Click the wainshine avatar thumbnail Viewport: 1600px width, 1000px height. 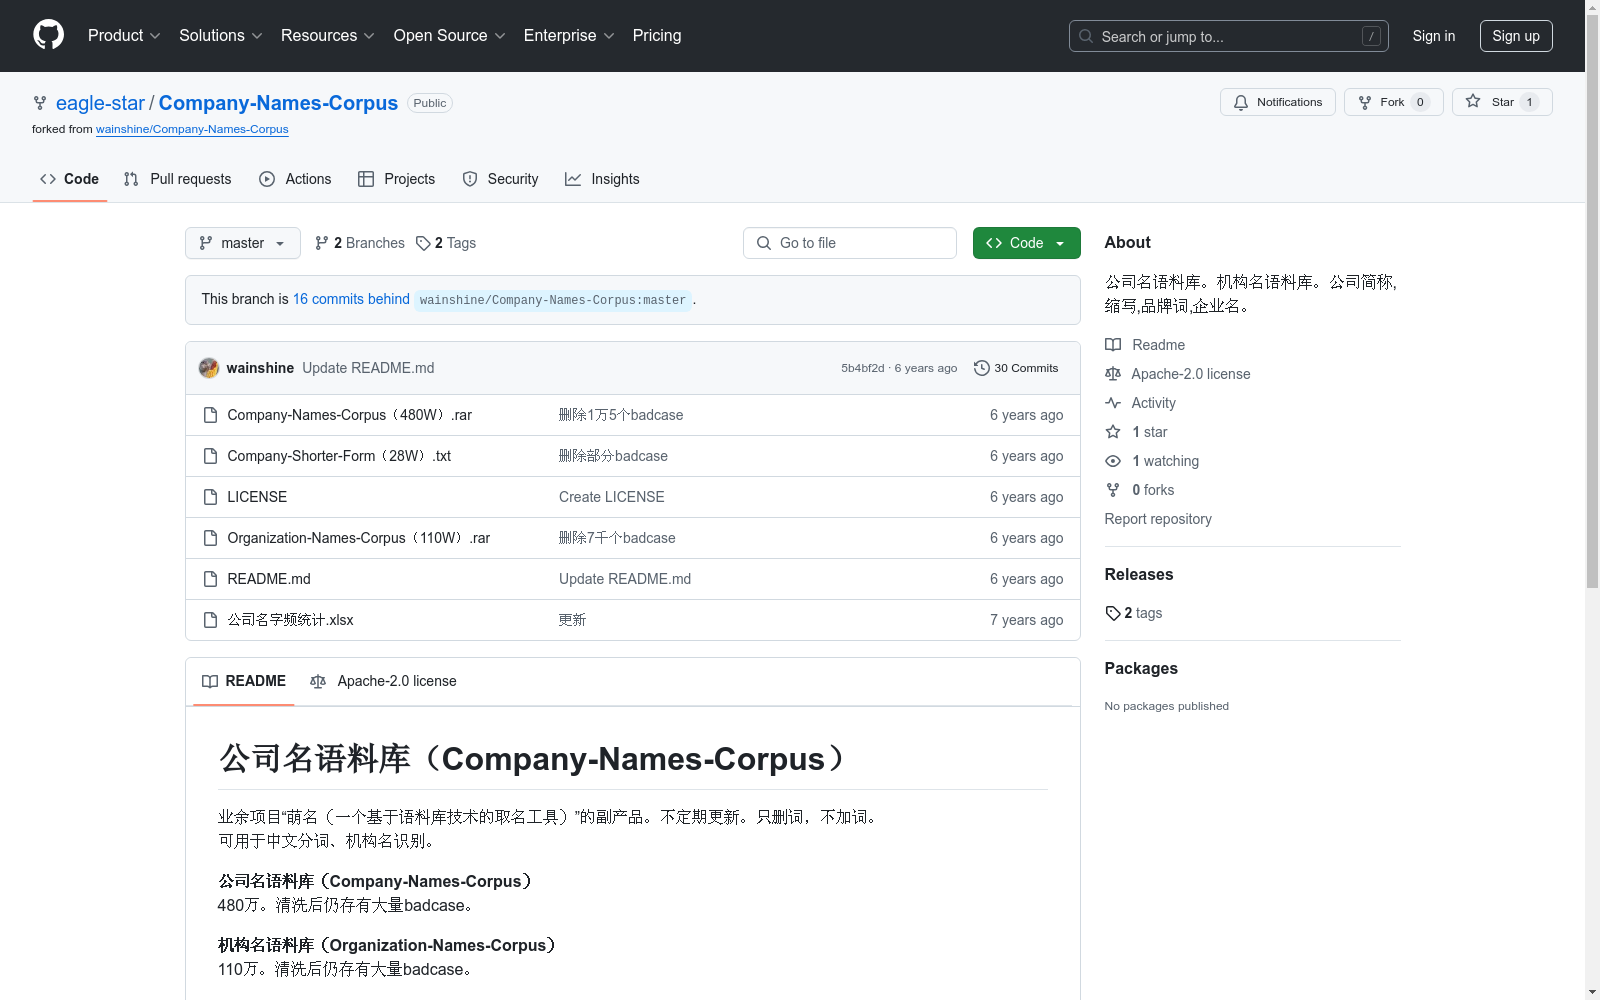coord(209,368)
